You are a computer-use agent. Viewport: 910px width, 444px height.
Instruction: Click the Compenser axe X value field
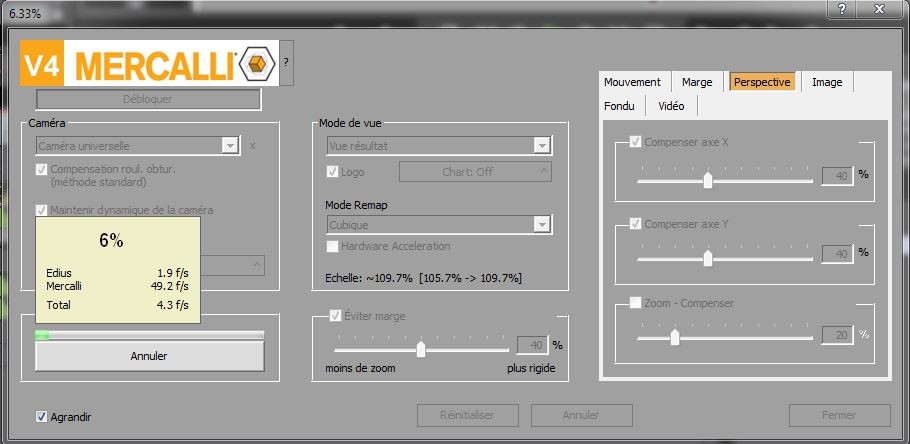tap(837, 175)
